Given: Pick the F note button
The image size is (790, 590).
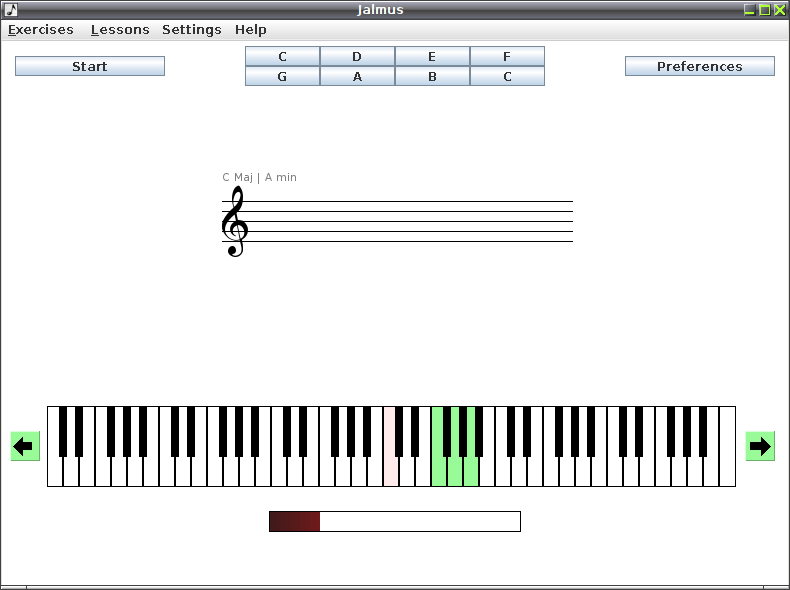Looking at the screenshot, I should (507, 56).
